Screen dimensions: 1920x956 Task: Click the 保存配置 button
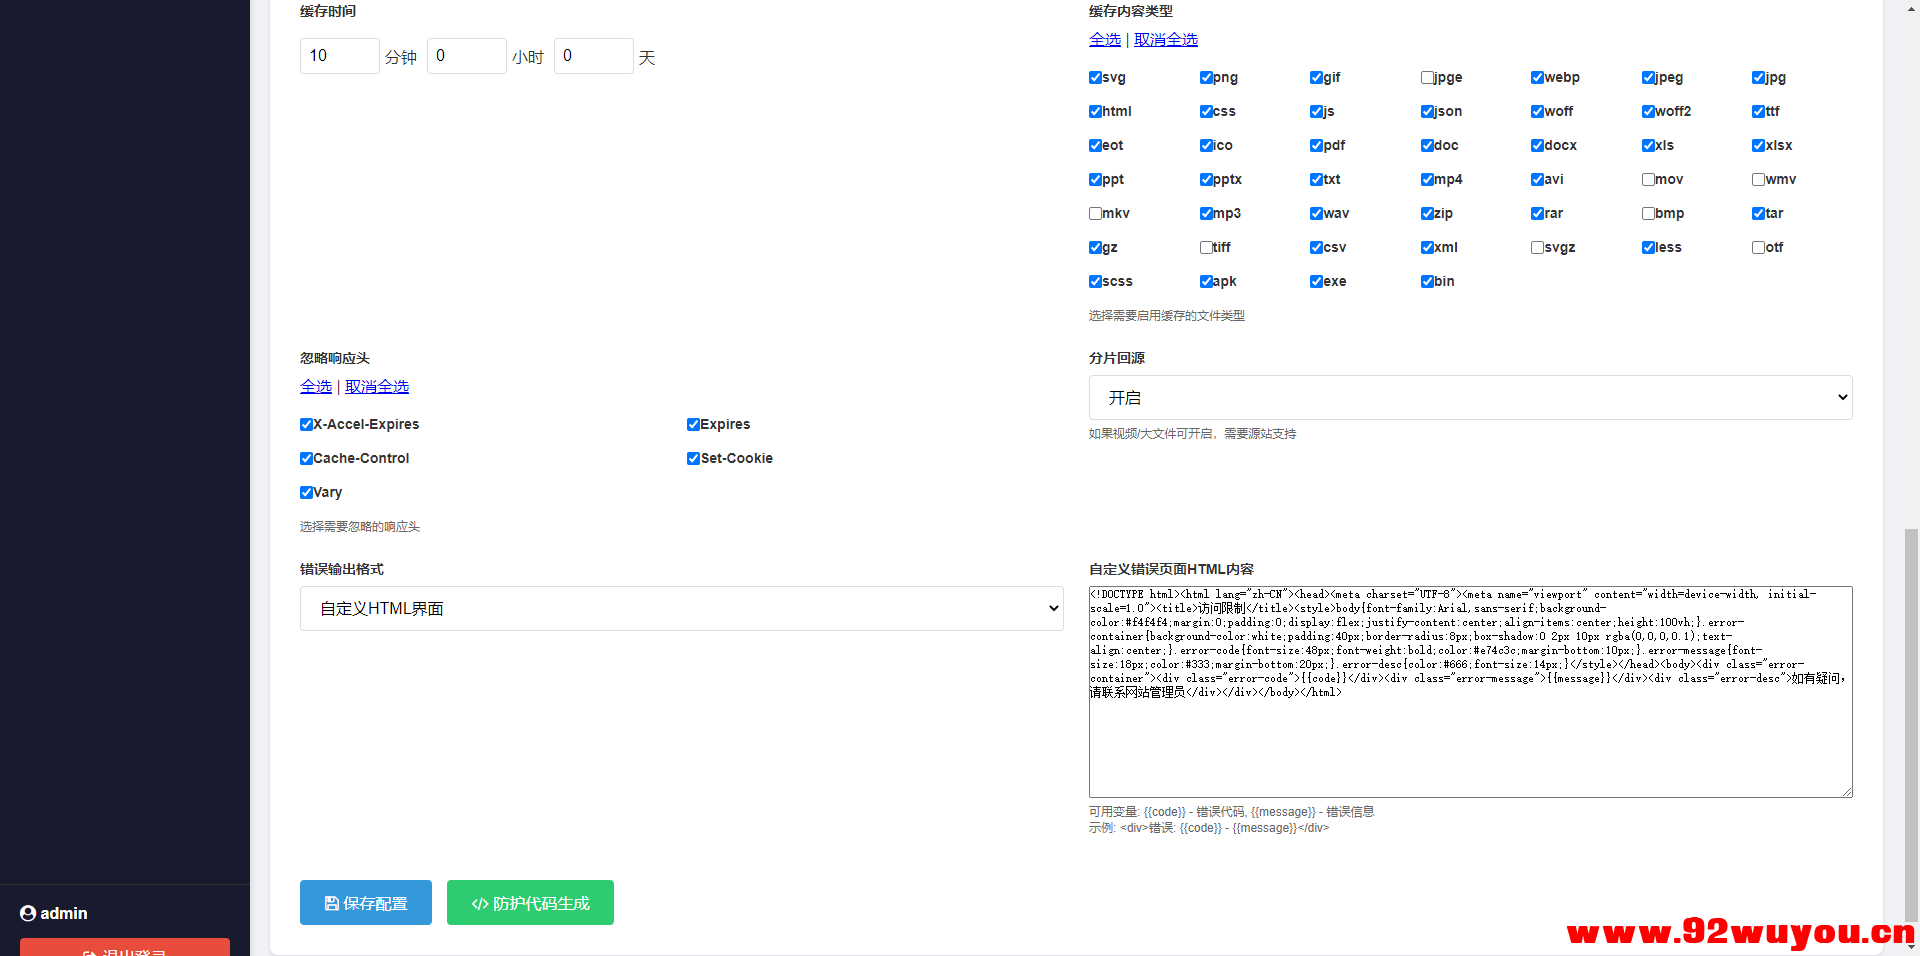point(365,902)
